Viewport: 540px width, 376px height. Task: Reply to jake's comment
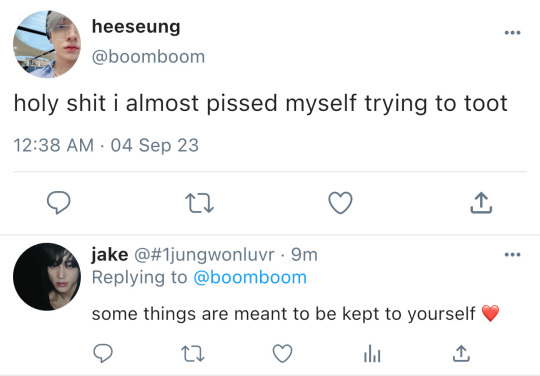click(103, 353)
